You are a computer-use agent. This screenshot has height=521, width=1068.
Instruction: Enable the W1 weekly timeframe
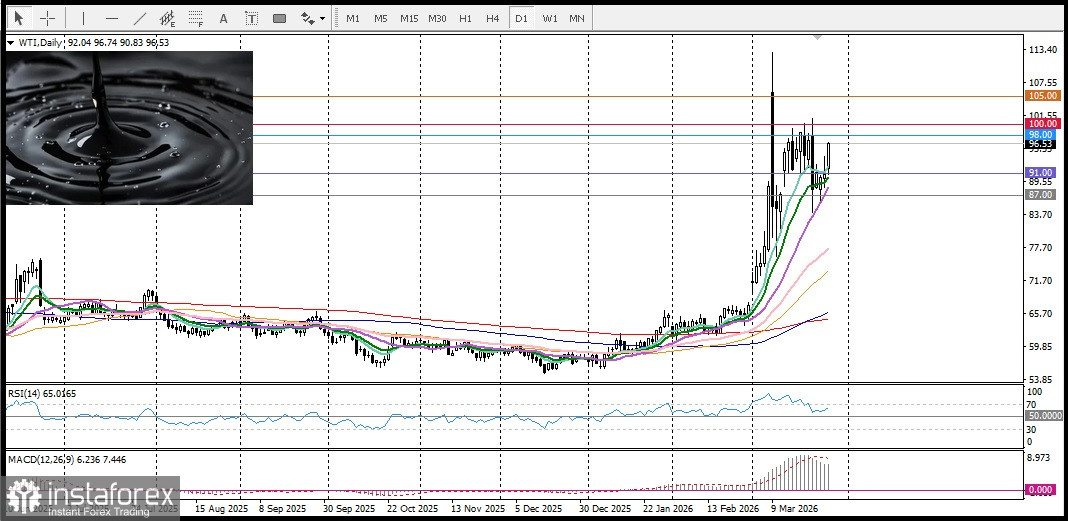click(x=549, y=18)
